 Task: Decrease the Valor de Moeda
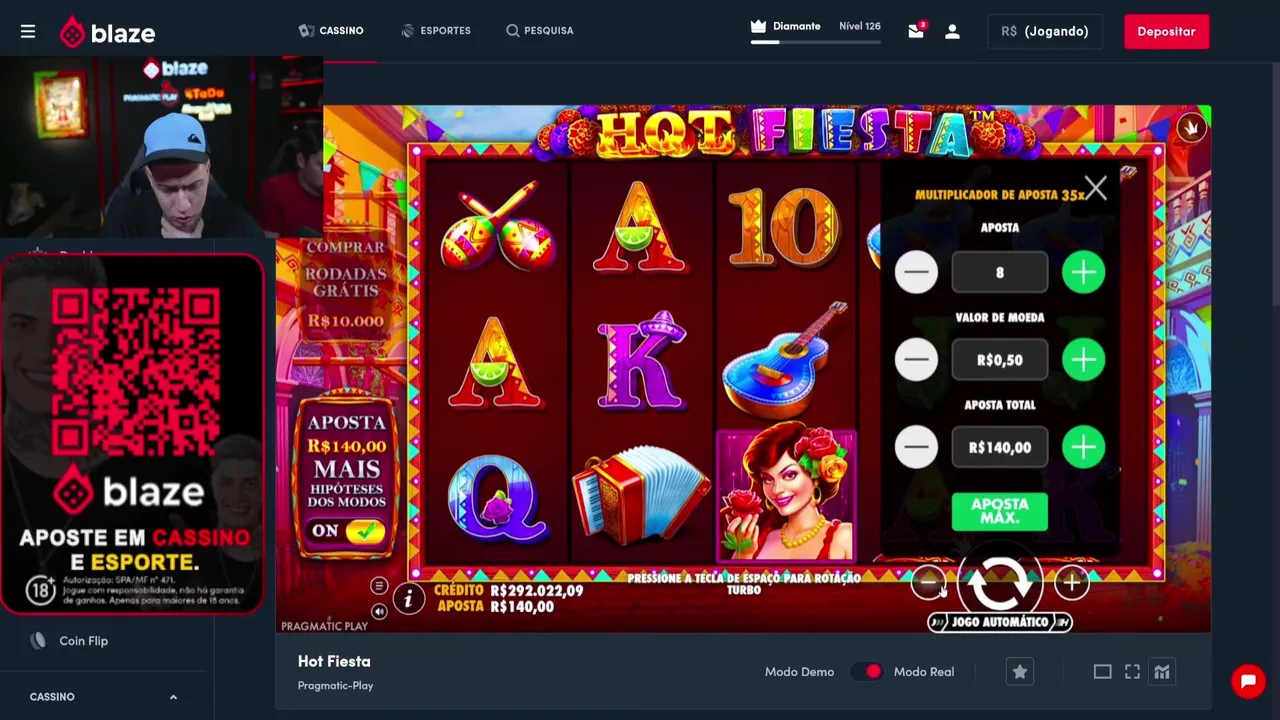point(916,360)
